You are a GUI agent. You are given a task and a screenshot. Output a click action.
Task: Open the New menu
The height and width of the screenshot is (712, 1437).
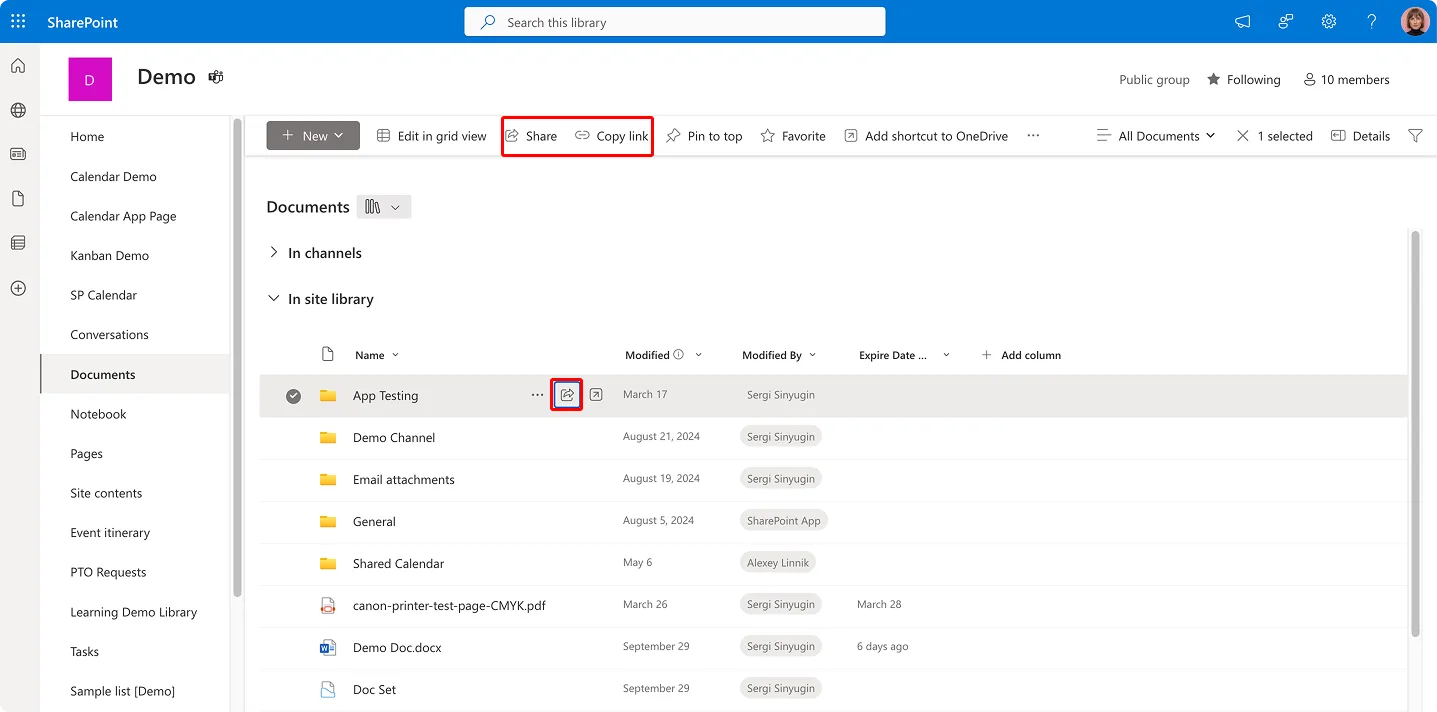pyautogui.click(x=312, y=135)
